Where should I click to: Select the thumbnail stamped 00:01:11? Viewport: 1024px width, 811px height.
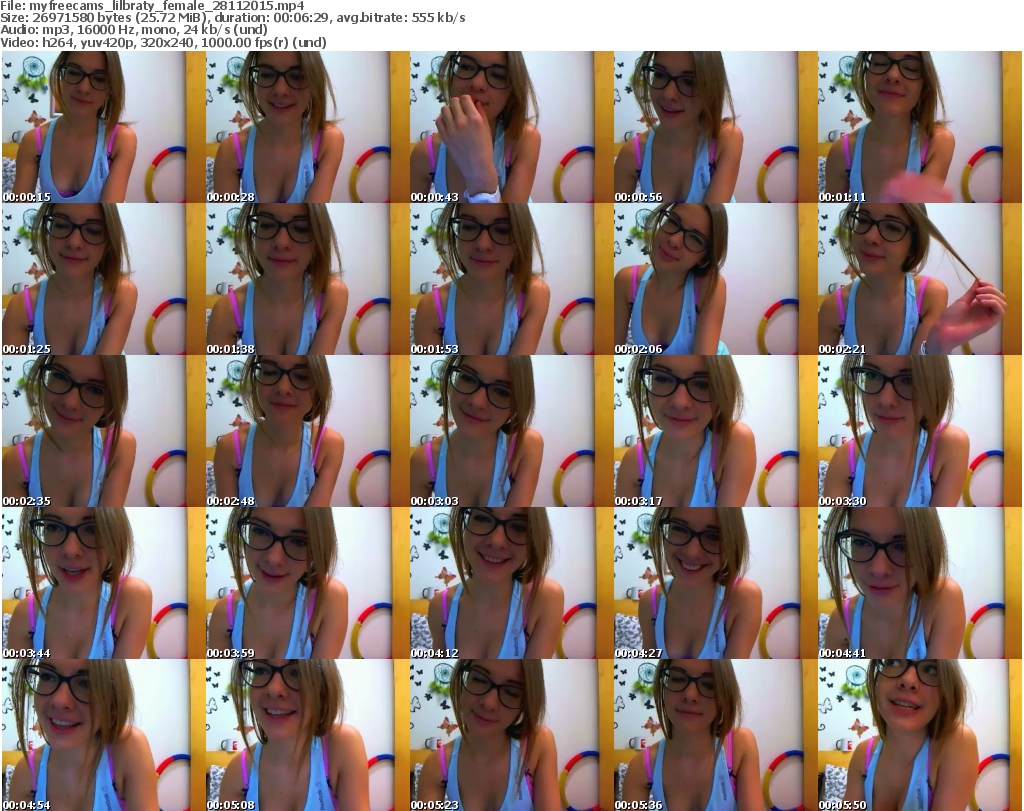coord(920,127)
